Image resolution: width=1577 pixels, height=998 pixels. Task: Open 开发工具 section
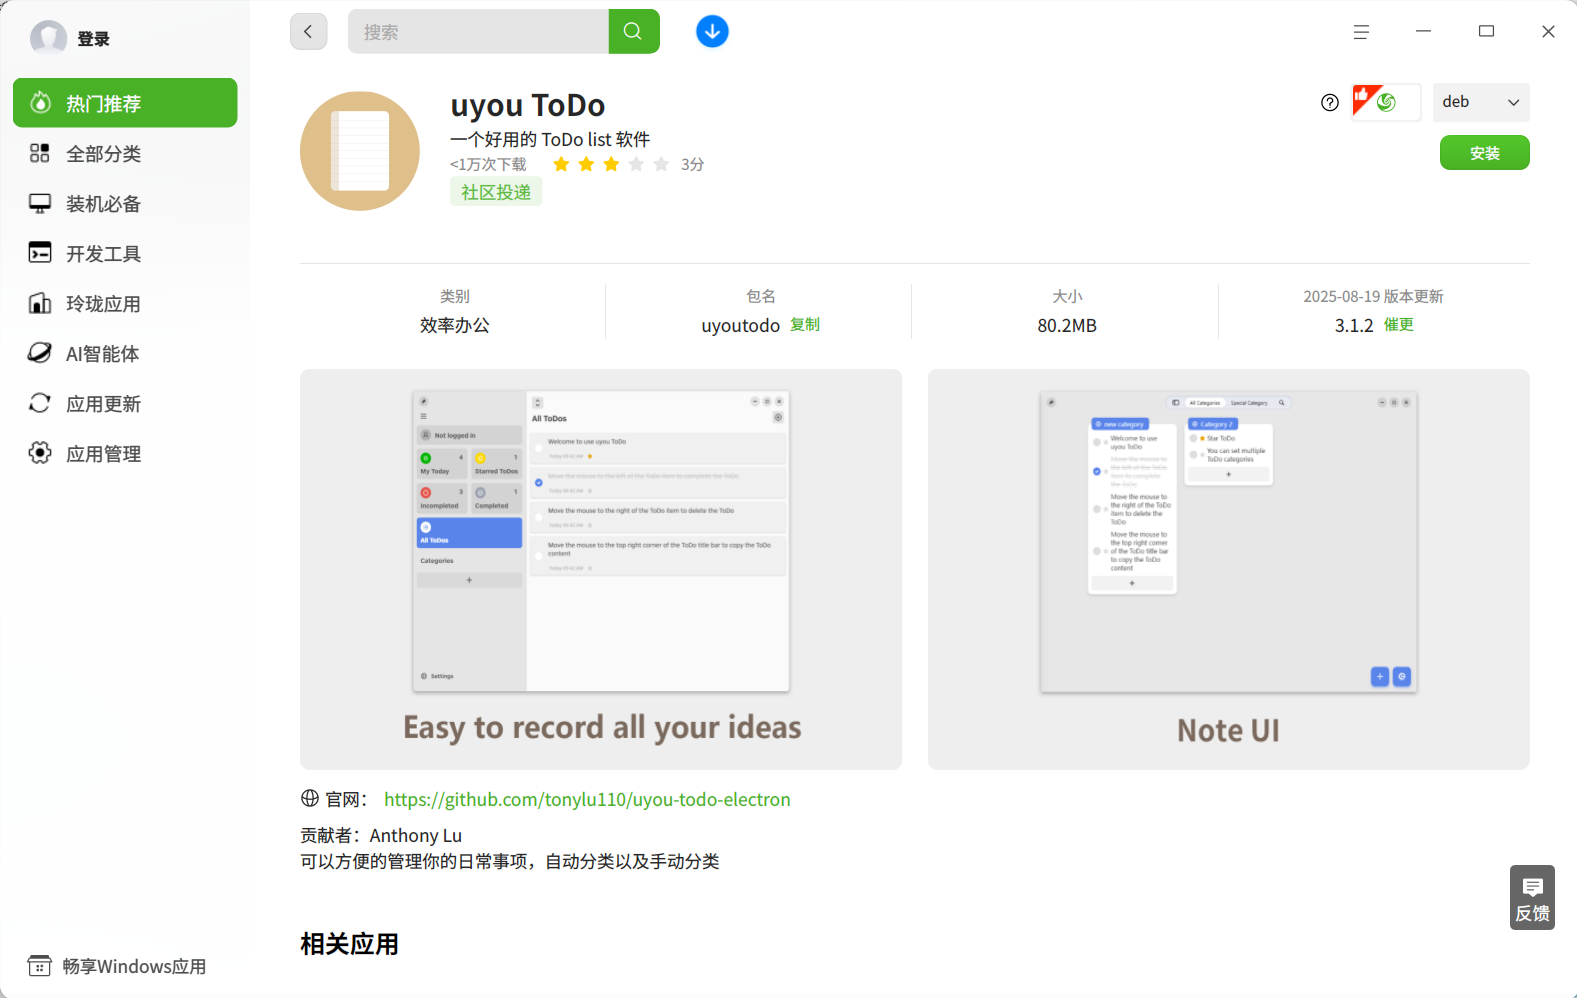[x=125, y=253]
